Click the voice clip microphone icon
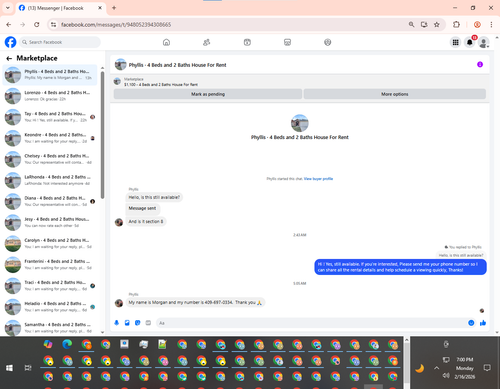Viewport: 500px width, 389px height. click(x=117, y=323)
